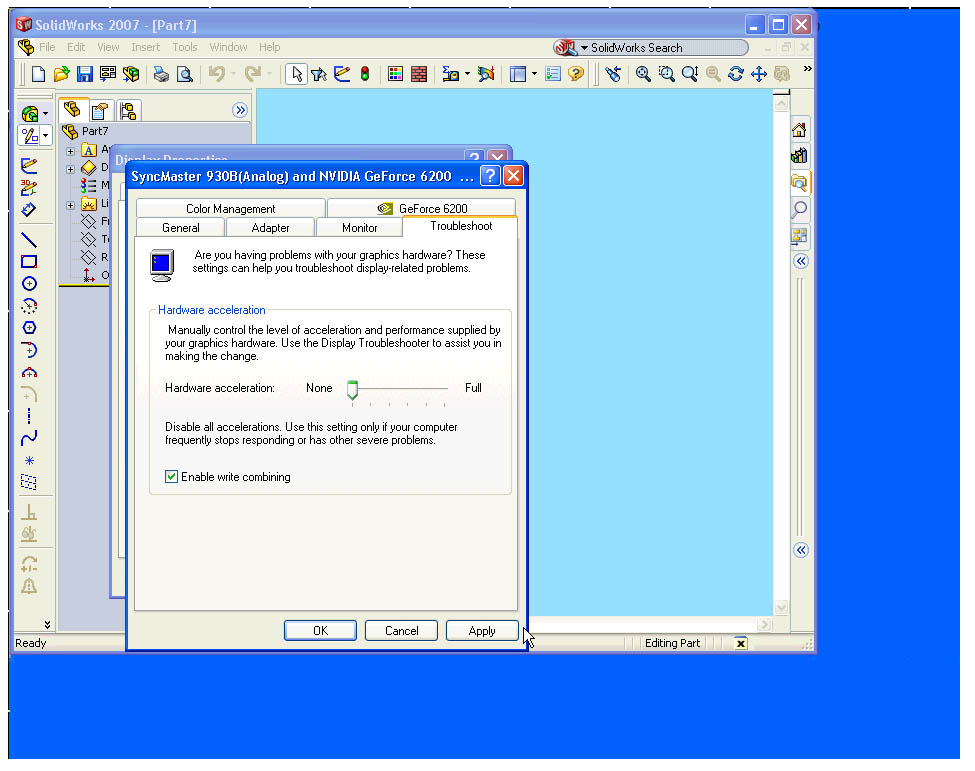Print using the printer toolbar icon
The height and width of the screenshot is (771, 975).
161,75
